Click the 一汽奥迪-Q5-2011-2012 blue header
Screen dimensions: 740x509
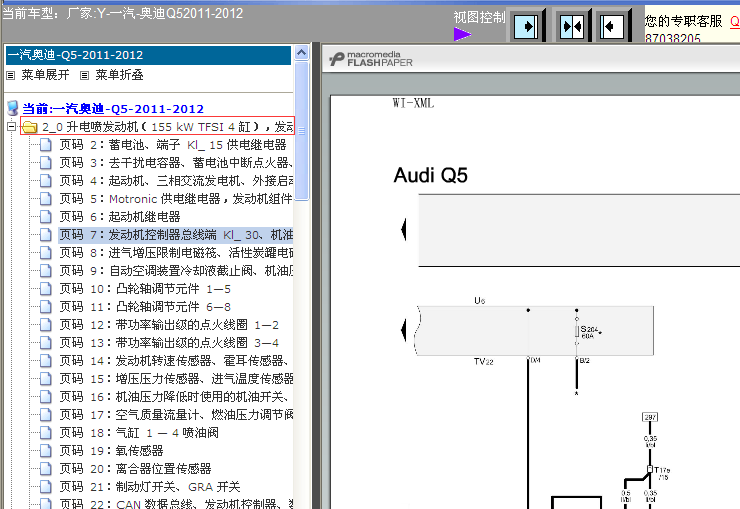tap(148, 55)
